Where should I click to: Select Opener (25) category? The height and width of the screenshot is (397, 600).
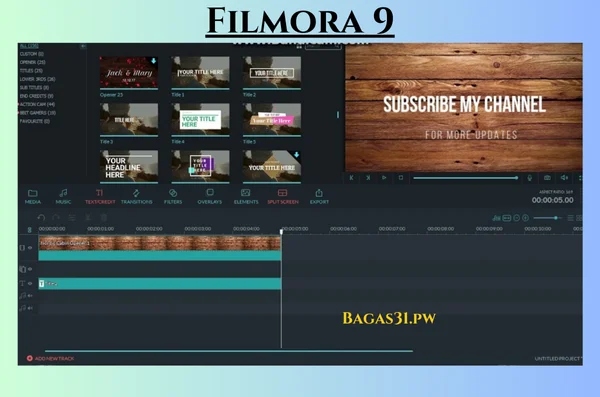coord(33,62)
